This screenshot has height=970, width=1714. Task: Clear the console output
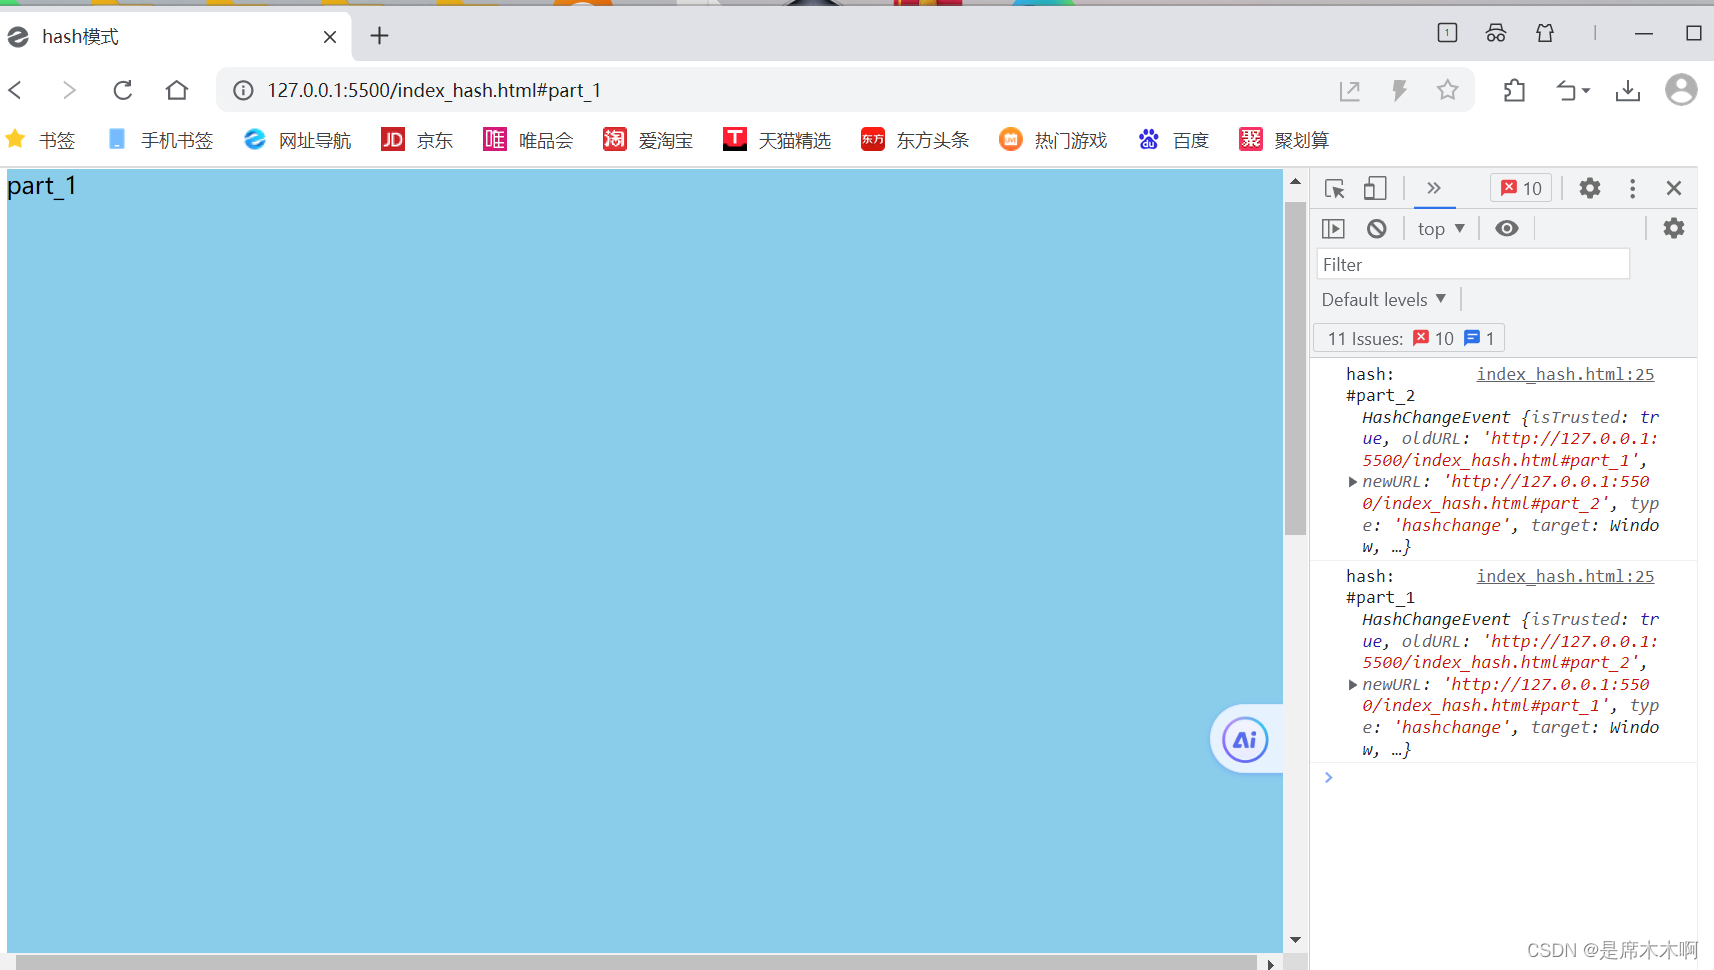pyautogui.click(x=1377, y=229)
